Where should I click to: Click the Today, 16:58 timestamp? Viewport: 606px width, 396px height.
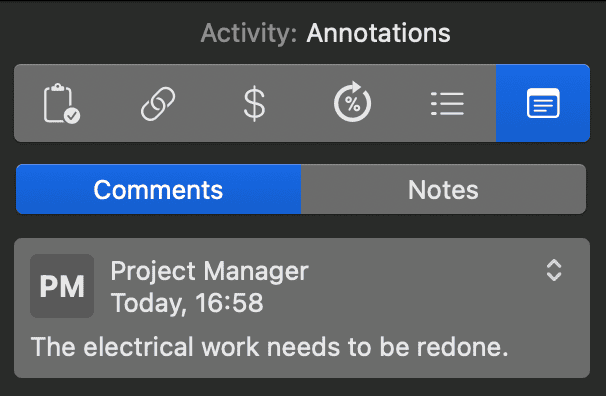187,303
